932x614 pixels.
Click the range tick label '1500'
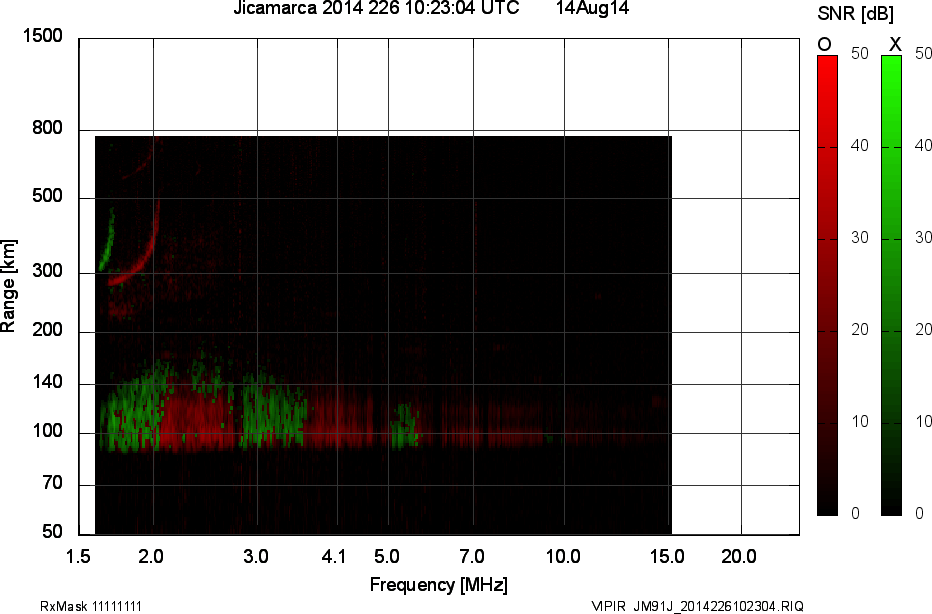coord(42,36)
